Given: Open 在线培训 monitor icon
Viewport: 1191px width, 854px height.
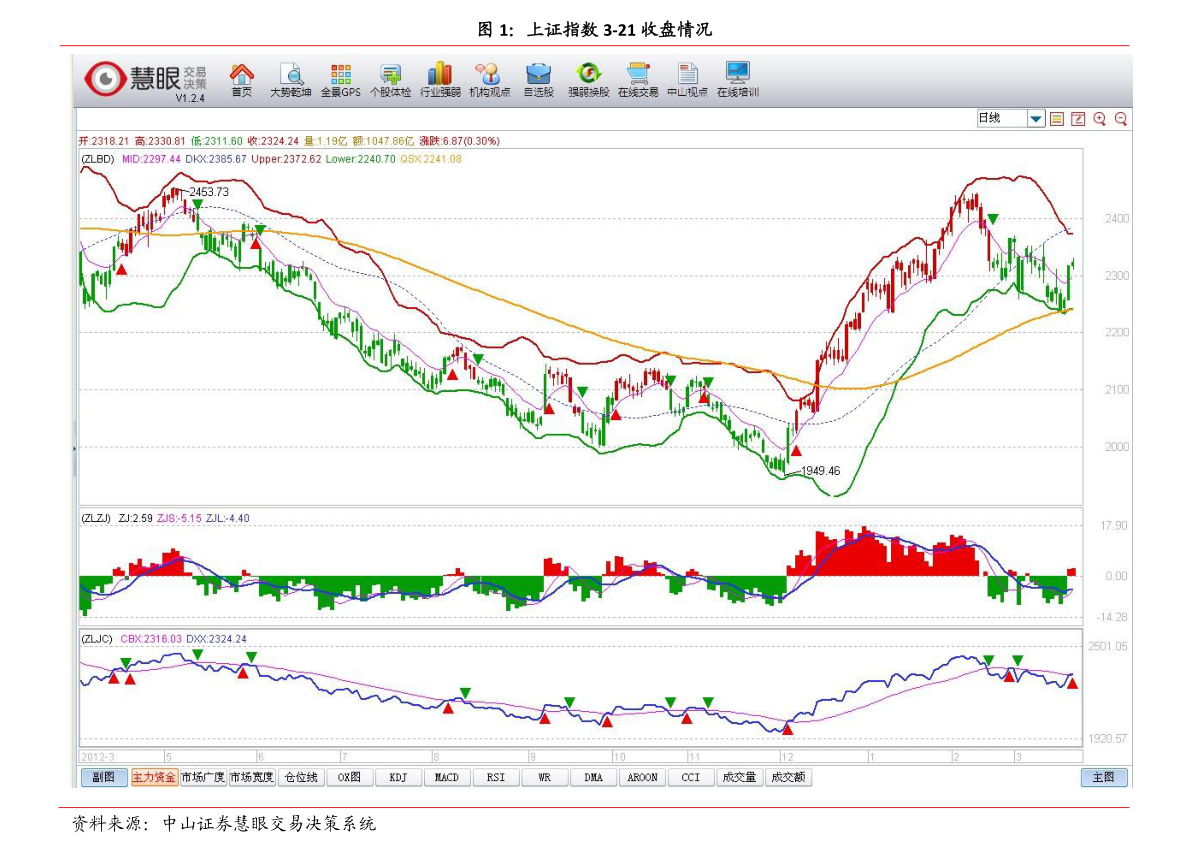Looking at the screenshot, I should click(738, 76).
